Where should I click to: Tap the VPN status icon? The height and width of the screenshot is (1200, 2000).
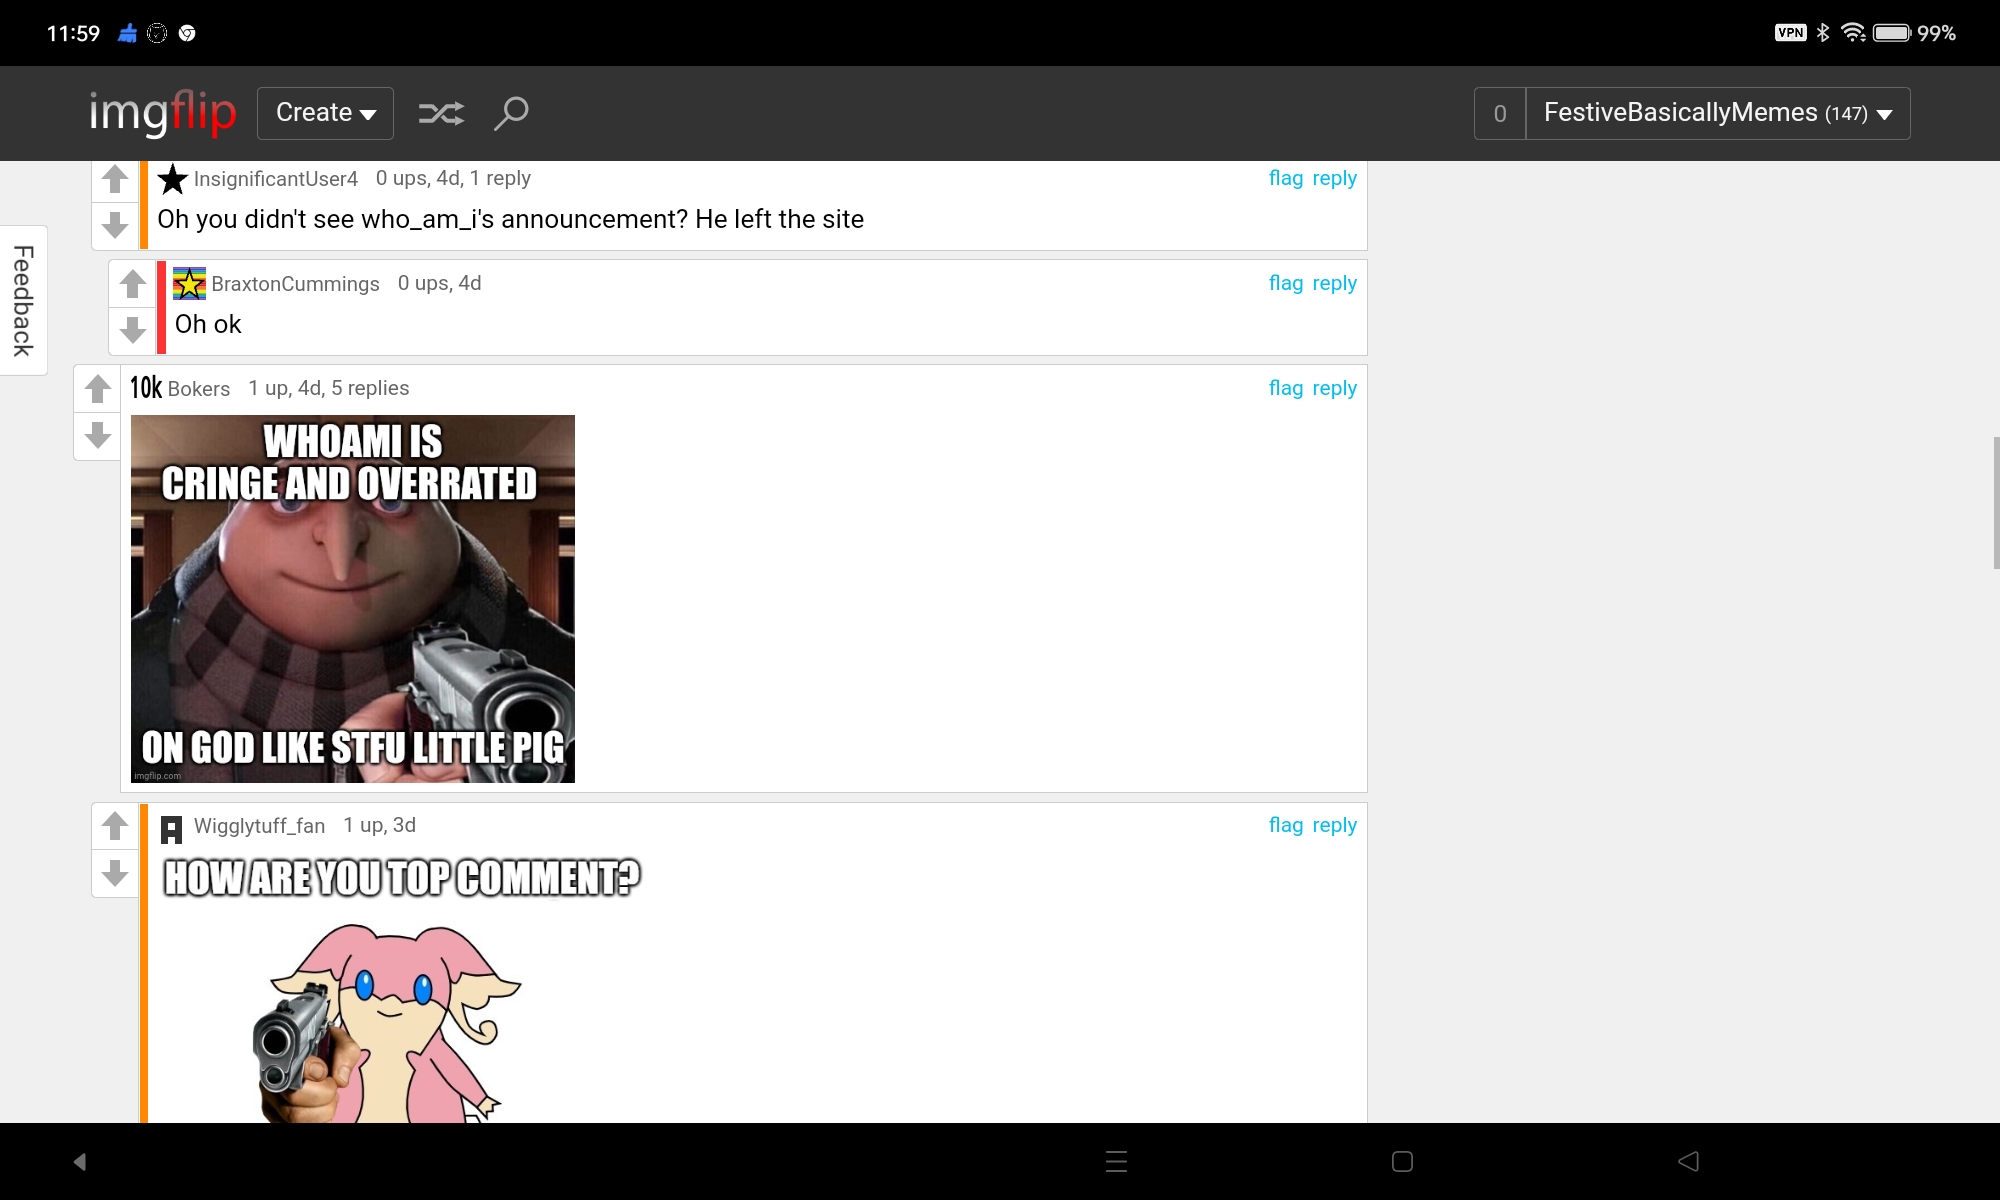coord(1790,33)
